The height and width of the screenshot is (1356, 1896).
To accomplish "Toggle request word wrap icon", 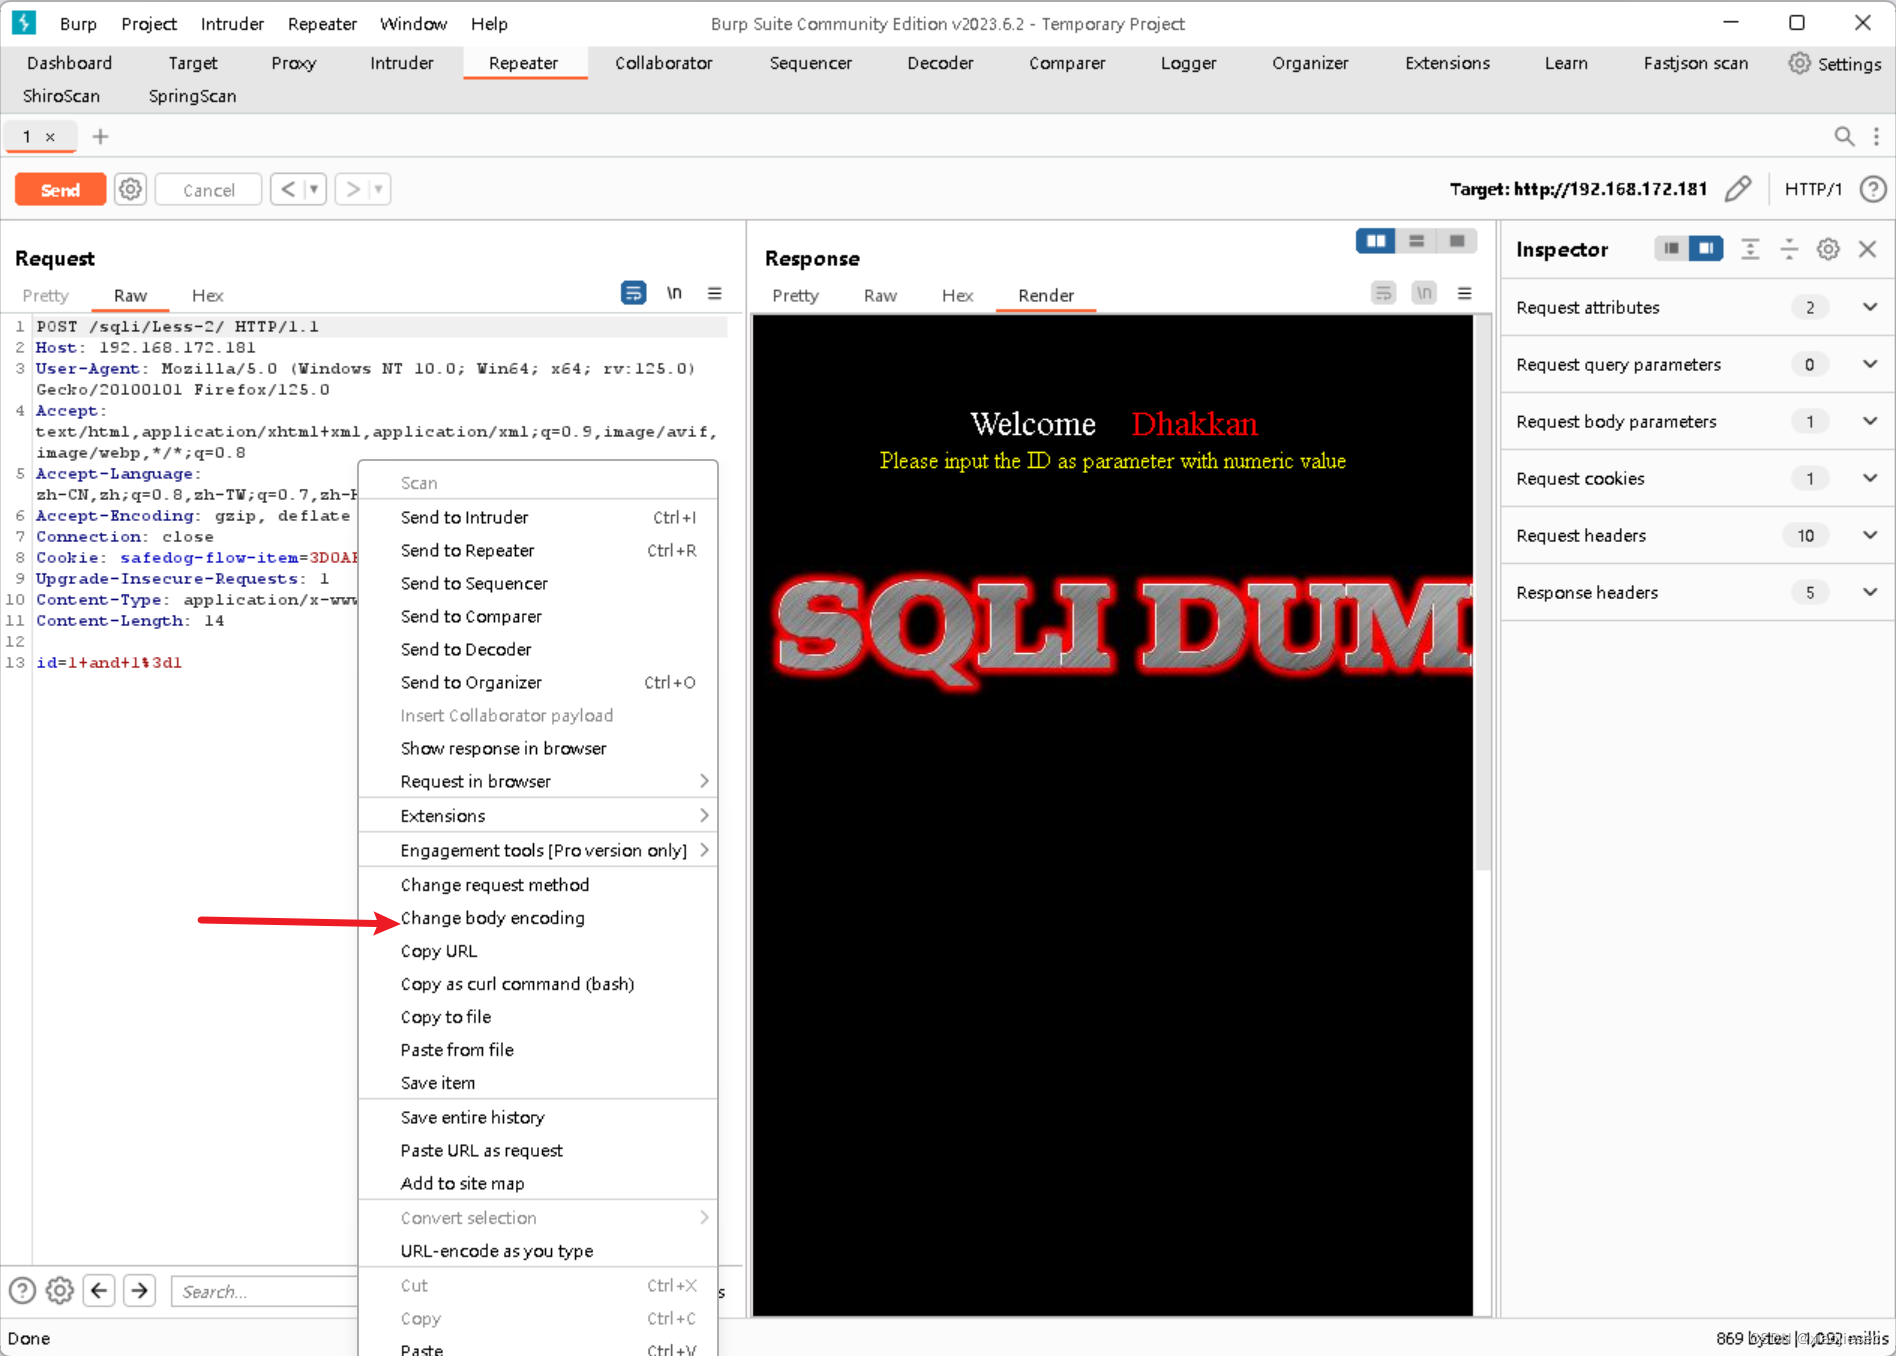I will coord(633,293).
